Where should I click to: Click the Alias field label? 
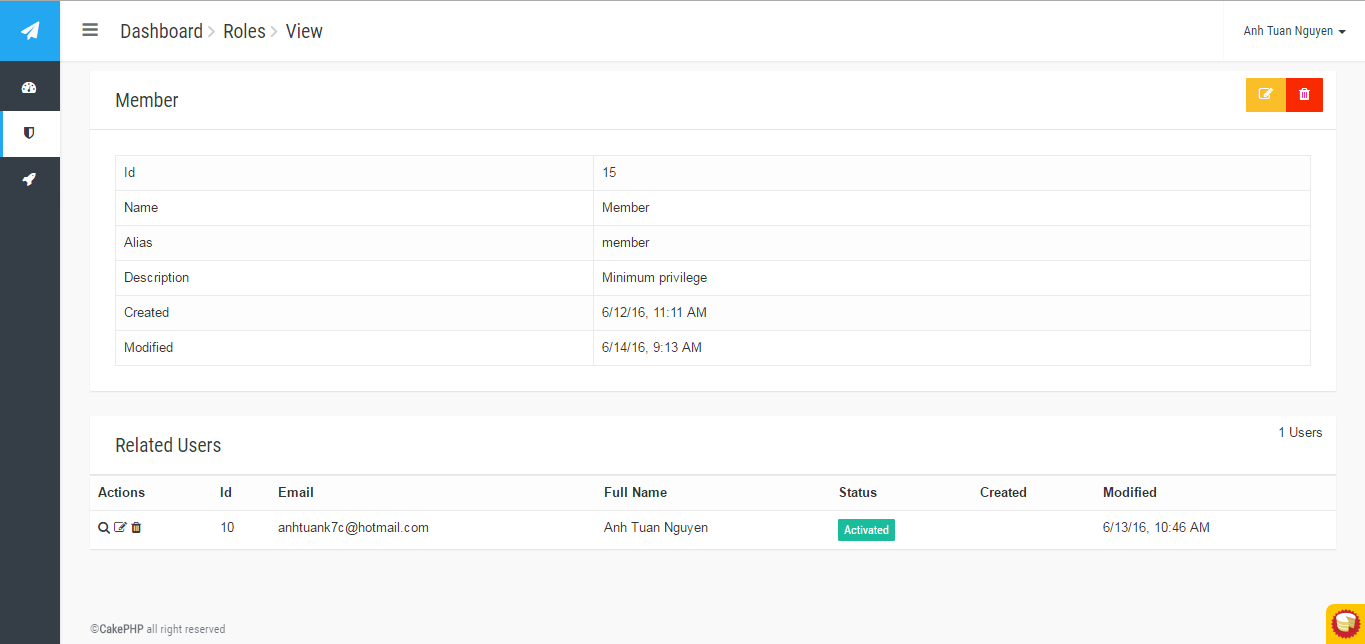tap(138, 242)
